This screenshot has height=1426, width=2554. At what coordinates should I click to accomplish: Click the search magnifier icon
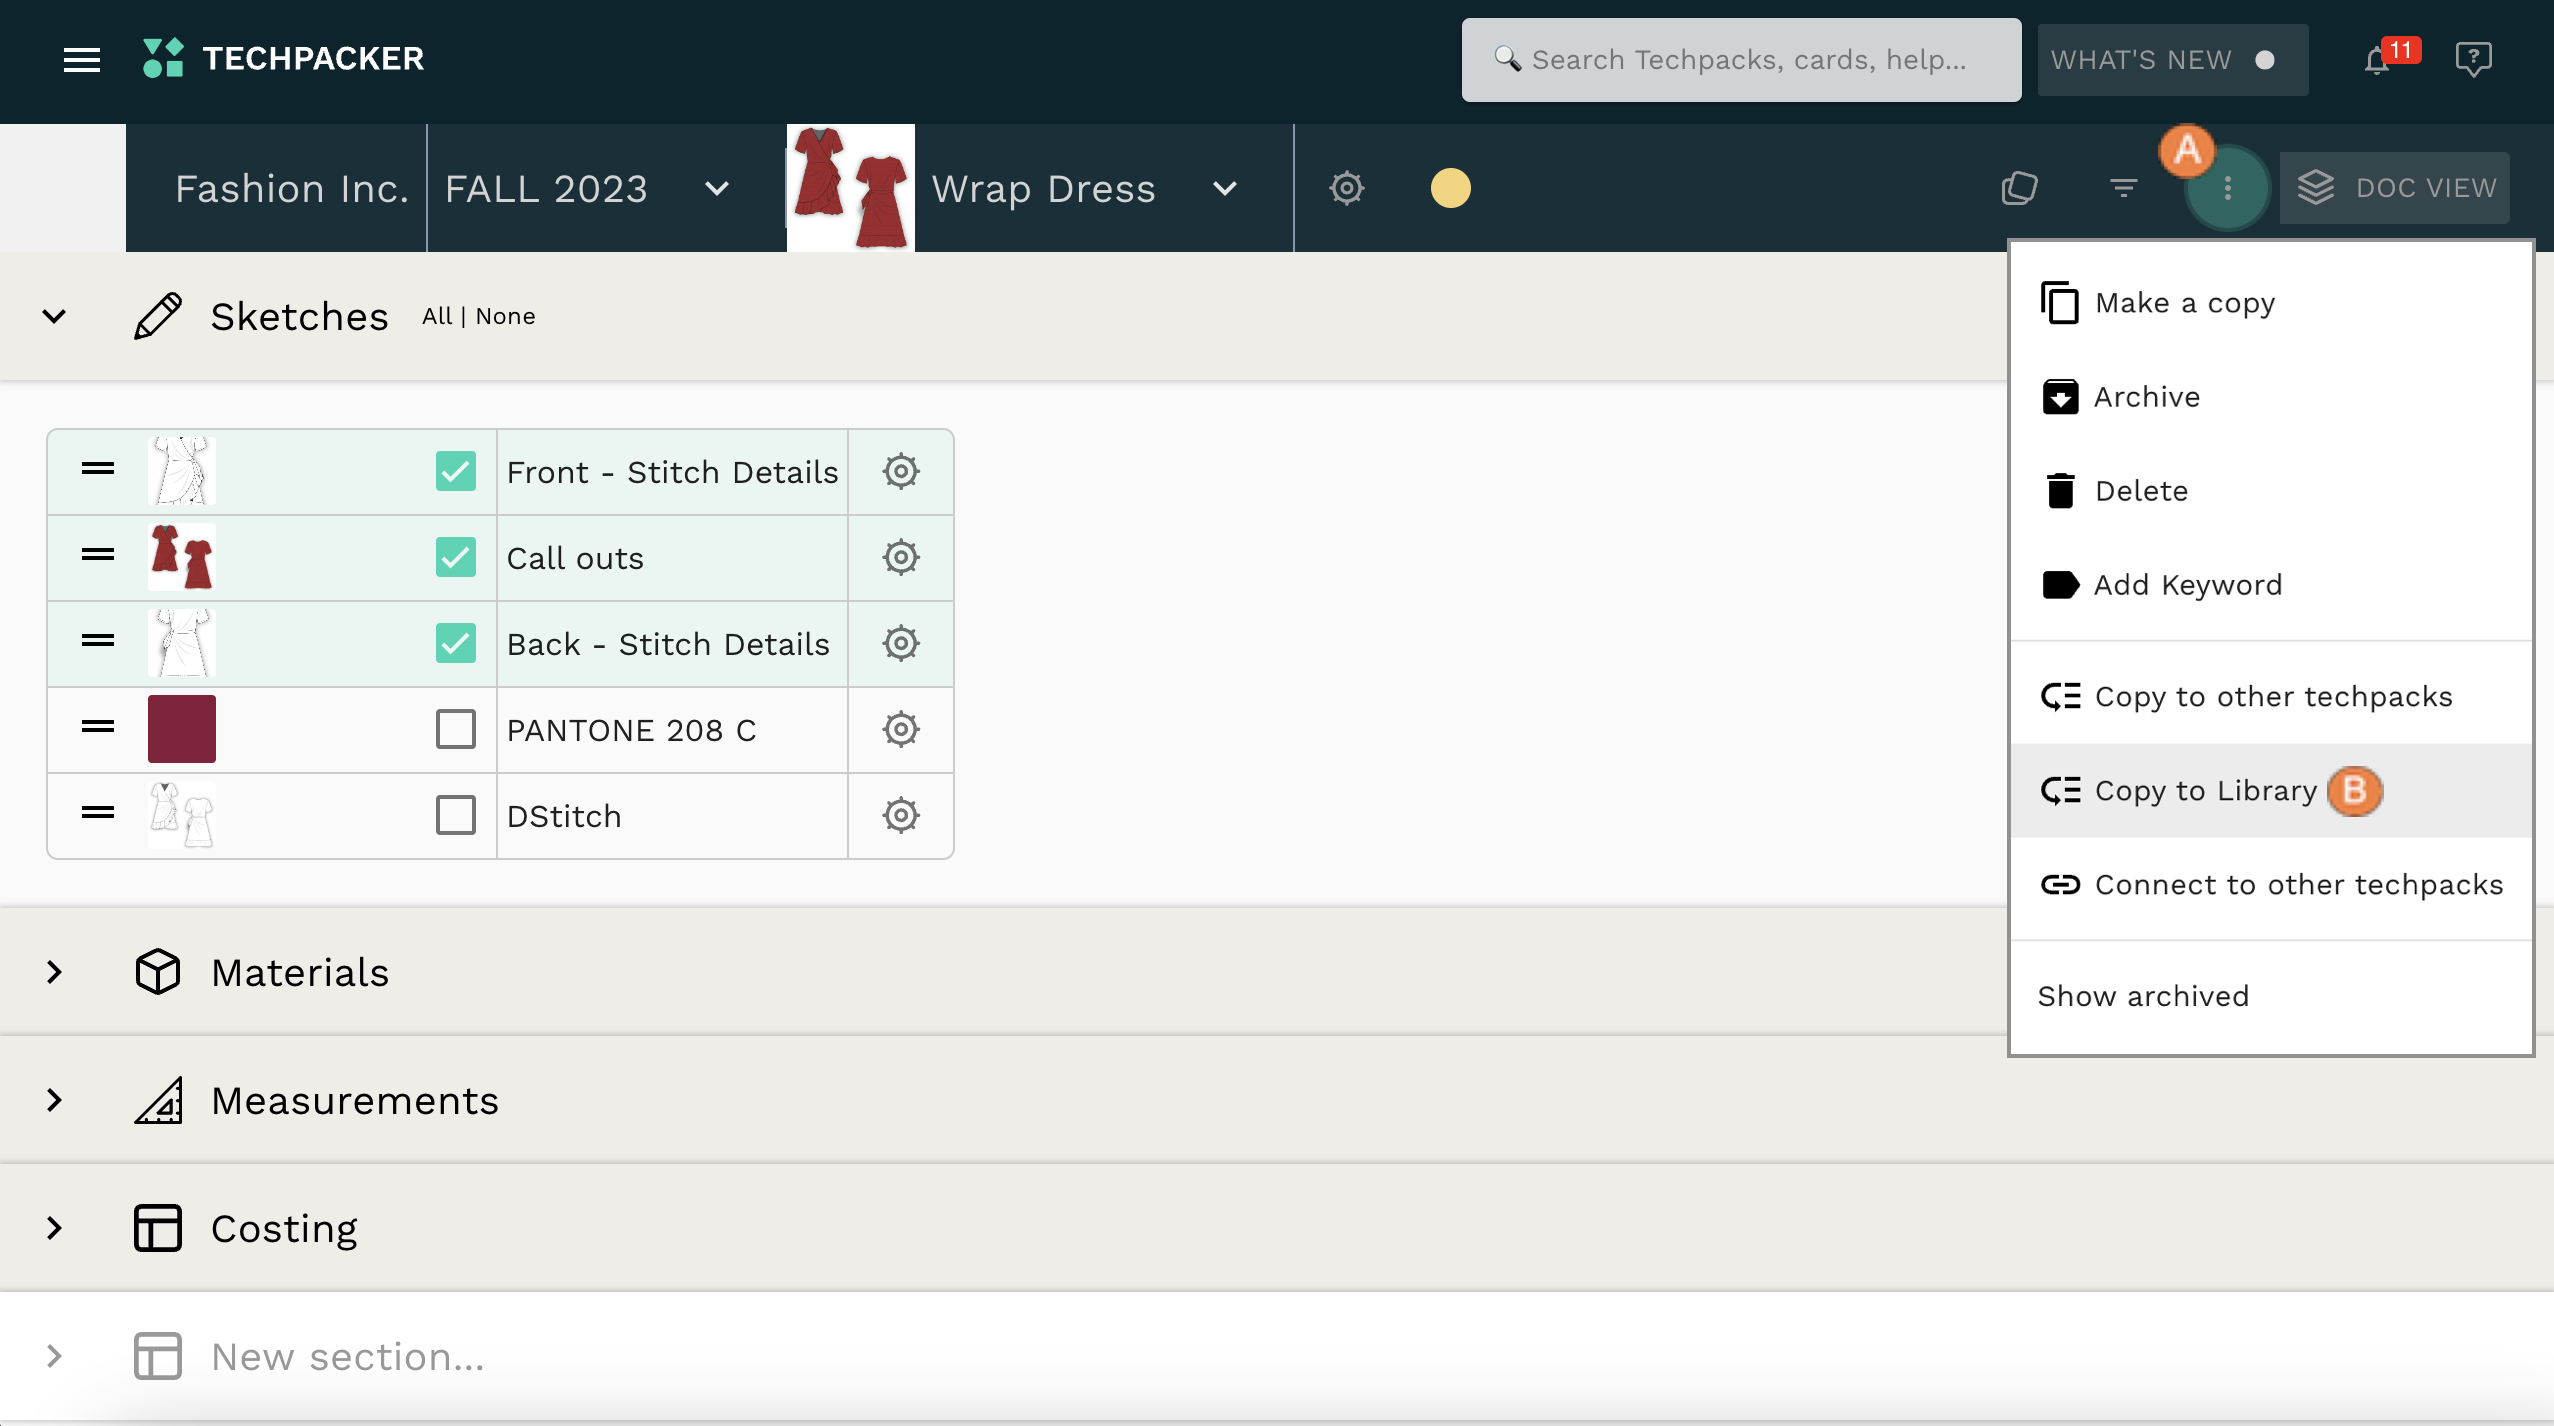[x=1507, y=59]
